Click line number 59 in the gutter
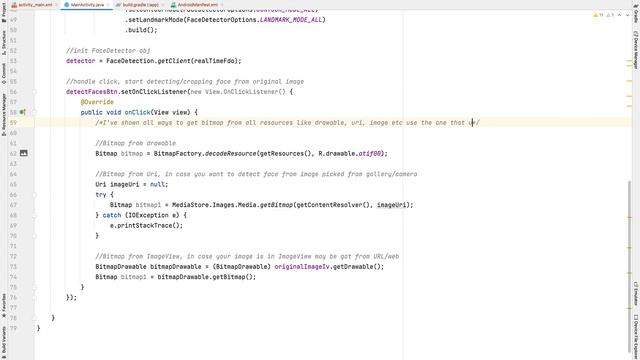Screen dimensions: 640x360 (13, 122)
